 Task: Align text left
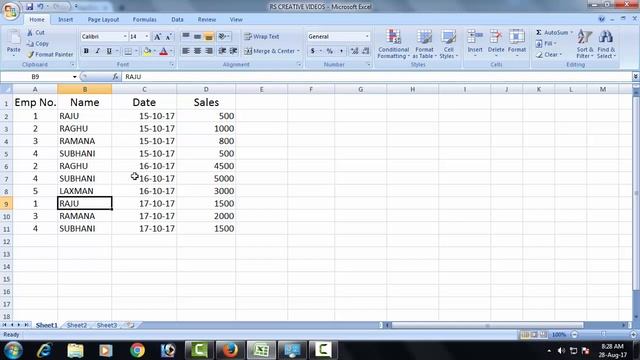[x=186, y=51]
